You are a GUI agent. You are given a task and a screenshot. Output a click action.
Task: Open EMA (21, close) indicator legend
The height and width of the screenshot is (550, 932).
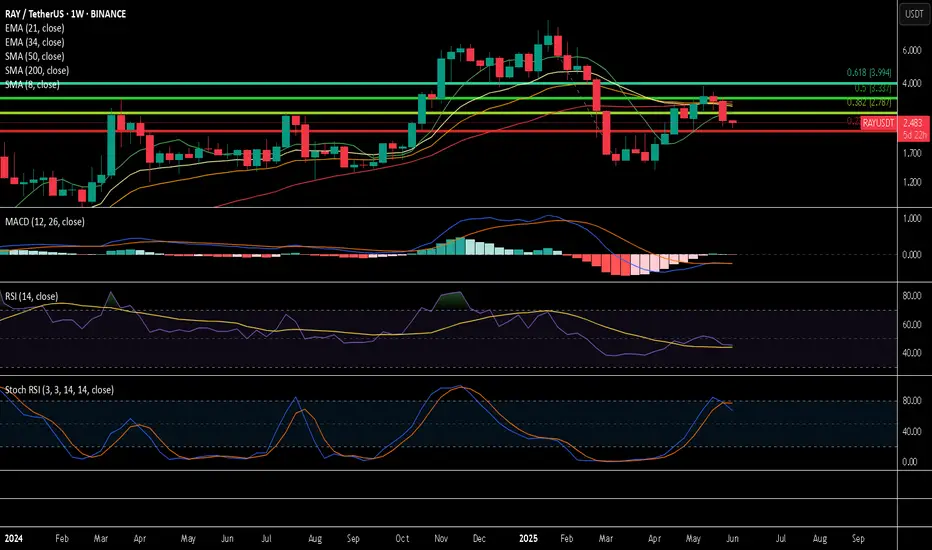tap(34, 28)
